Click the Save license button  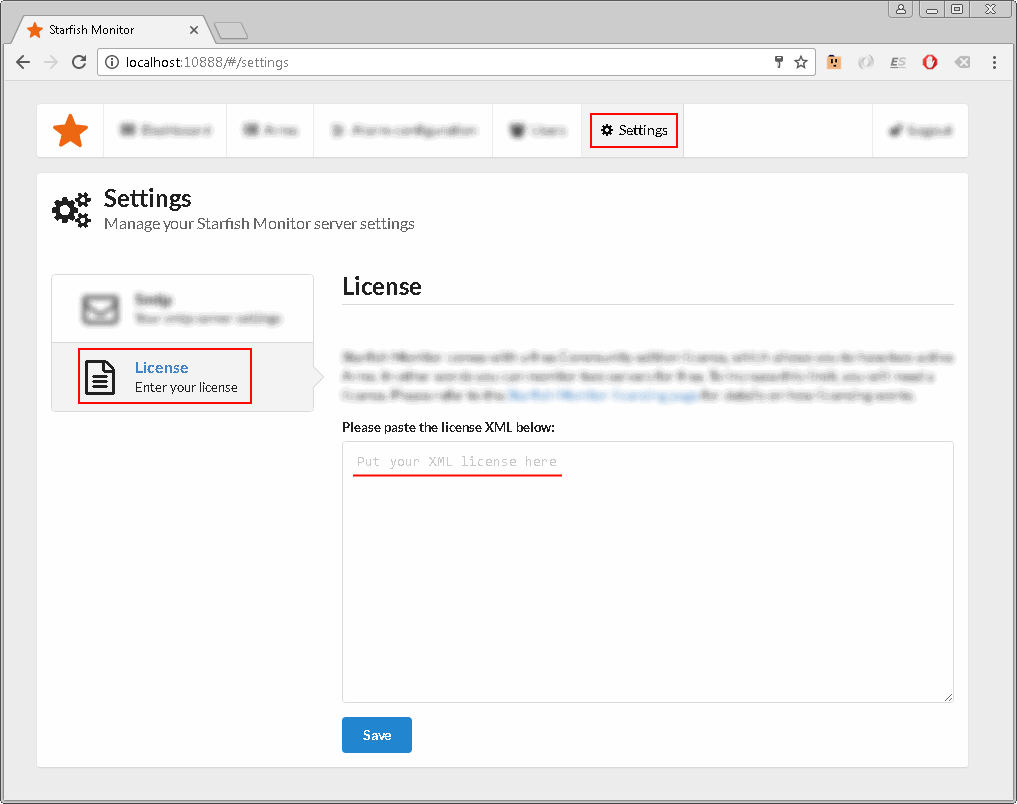377,735
